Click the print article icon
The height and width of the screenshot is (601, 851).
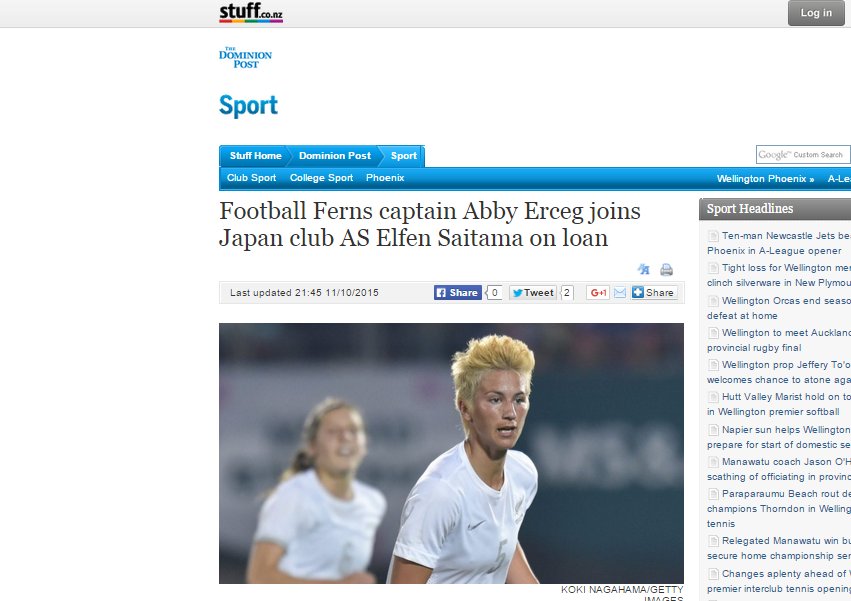point(666,269)
